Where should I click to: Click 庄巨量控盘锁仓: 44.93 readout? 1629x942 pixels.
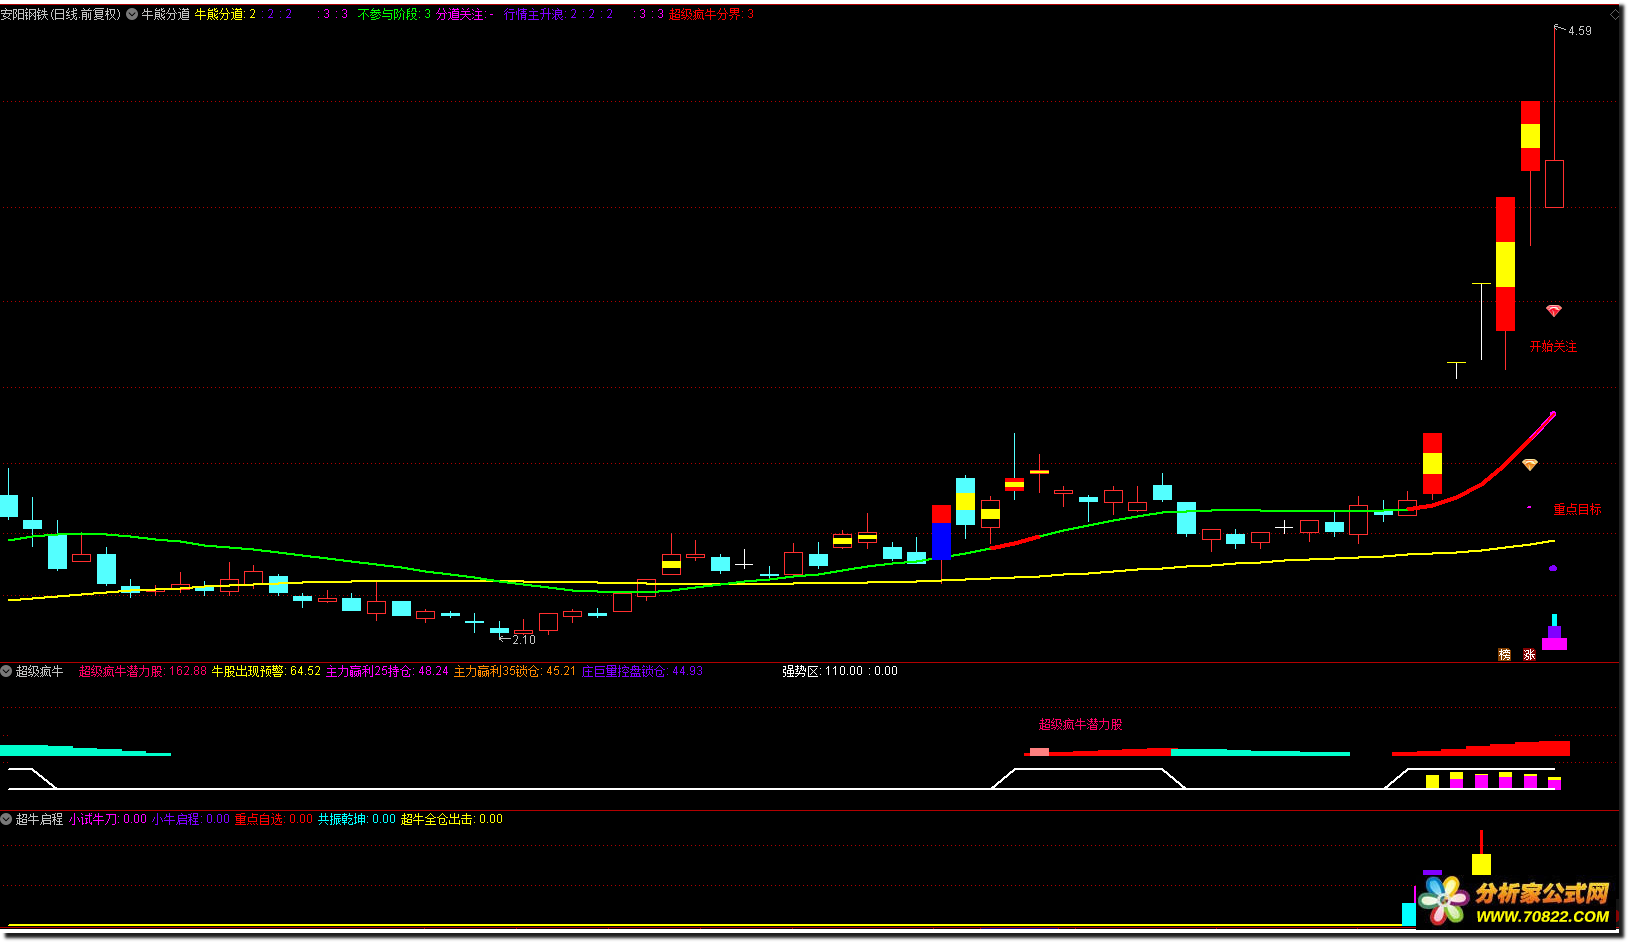click(x=642, y=671)
